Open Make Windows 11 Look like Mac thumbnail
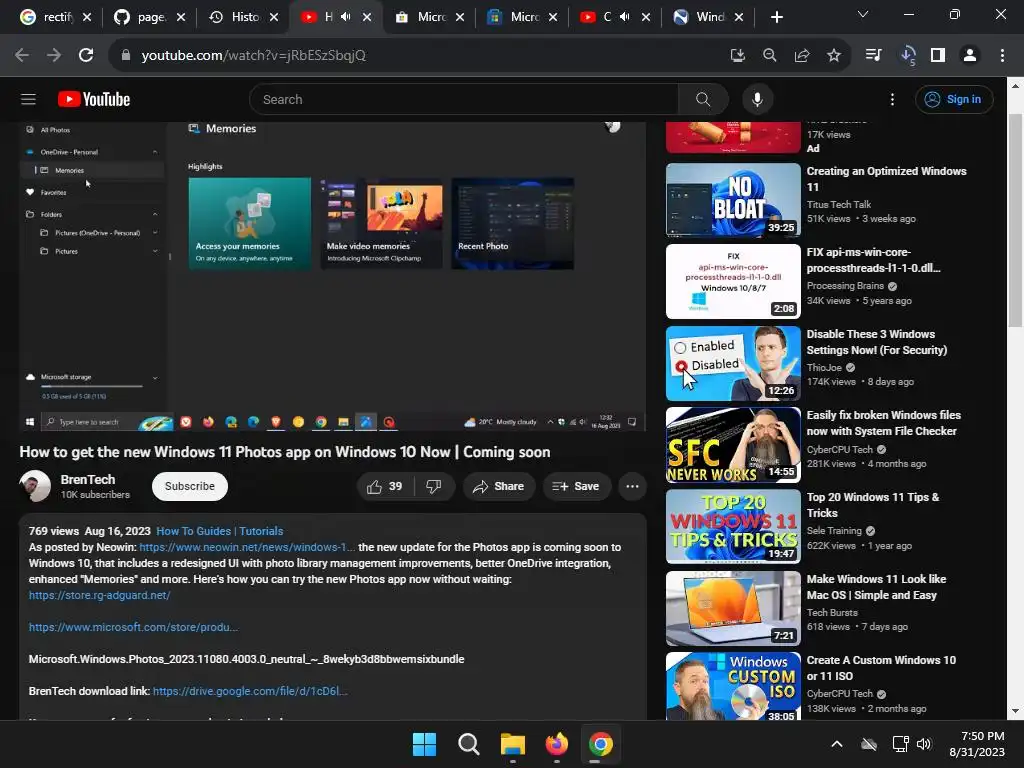This screenshot has height=768, width=1024. [733, 608]
